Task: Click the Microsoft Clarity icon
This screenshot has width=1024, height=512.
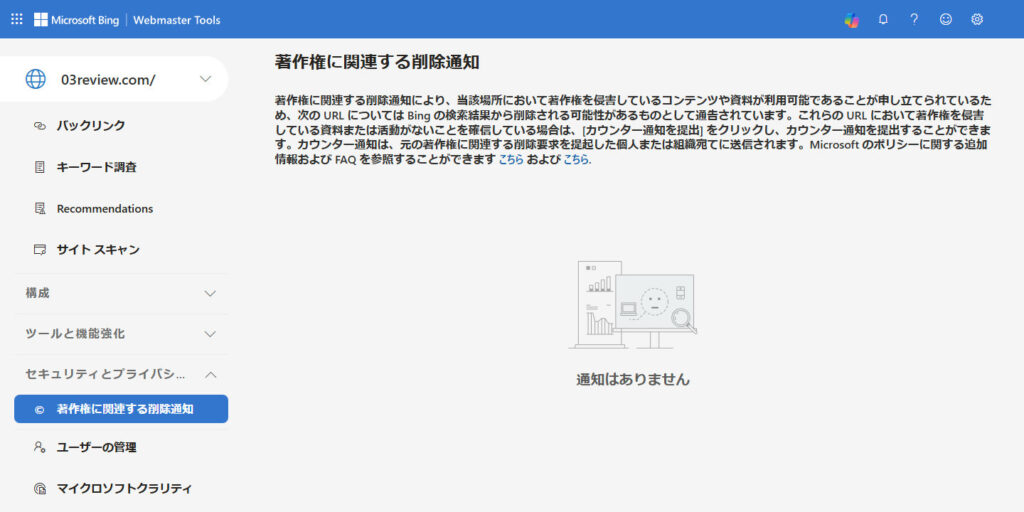Action: click(39, 488)
